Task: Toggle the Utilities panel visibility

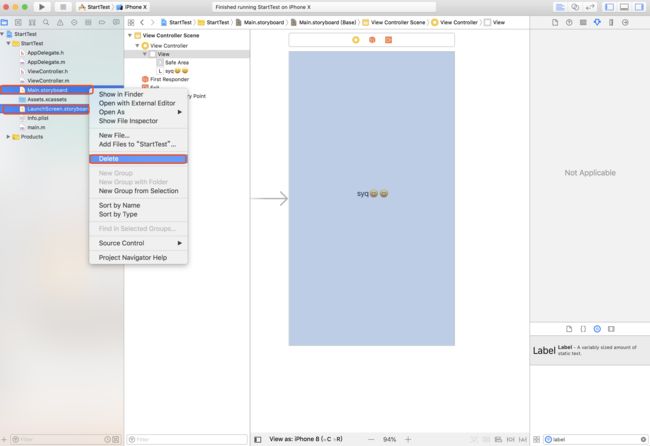Action: [639, 7]
